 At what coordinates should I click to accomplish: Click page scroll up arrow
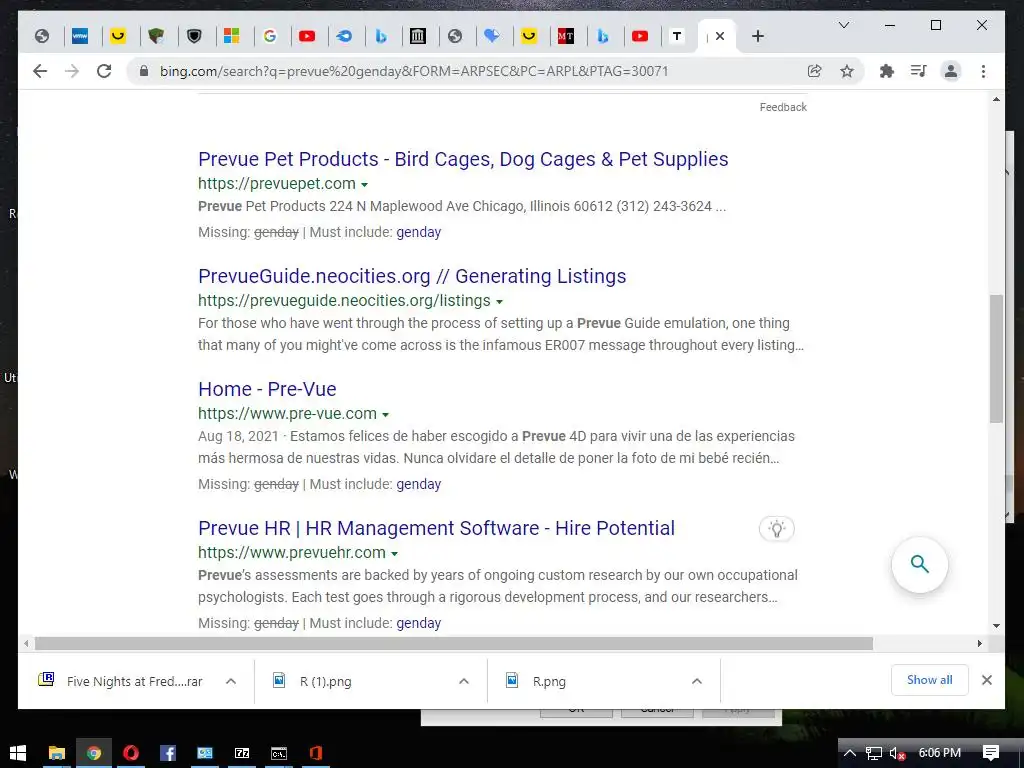pos(996,100)
